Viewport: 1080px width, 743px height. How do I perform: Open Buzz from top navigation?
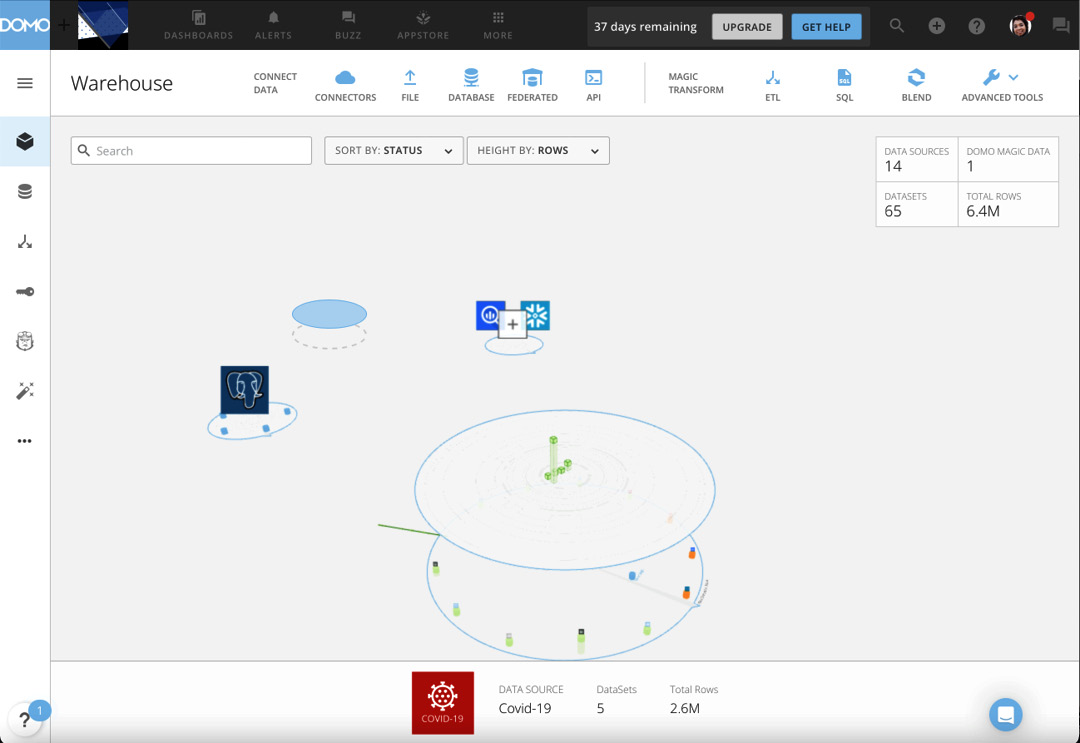point(348,25)
